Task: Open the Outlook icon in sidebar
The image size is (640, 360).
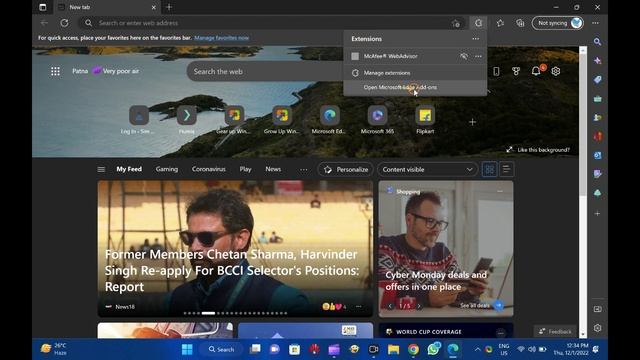Action: click(x=598, y=156)
